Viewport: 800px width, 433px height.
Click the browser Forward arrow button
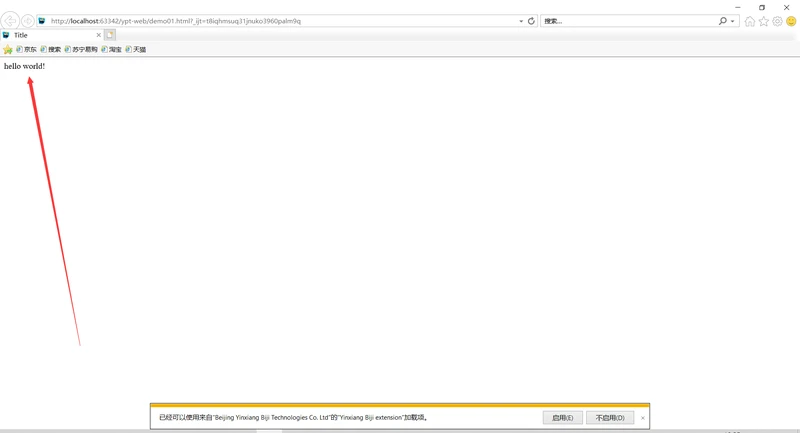[x=28, y=21]
